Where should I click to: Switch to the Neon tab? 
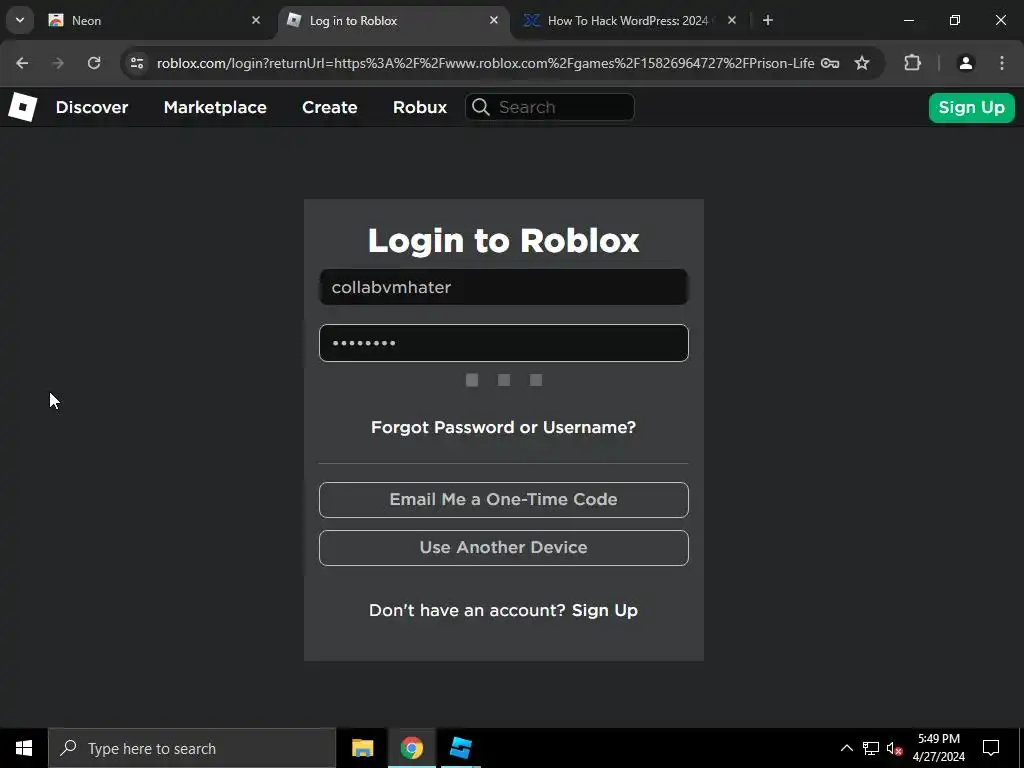(154, 20)
